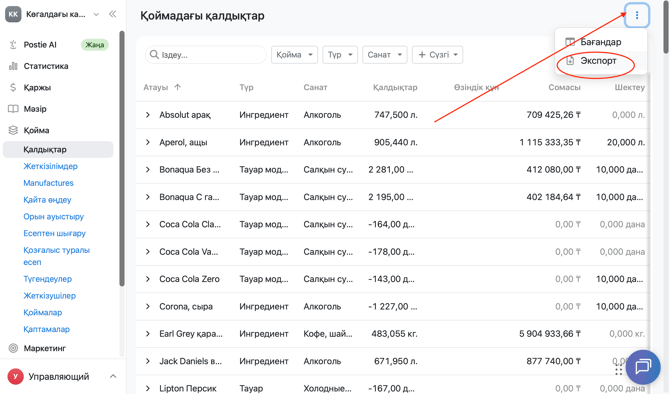This screenshot has width=670, height=394.
Task: Open the Жеткізілімдер link
Action: (50, 166)
